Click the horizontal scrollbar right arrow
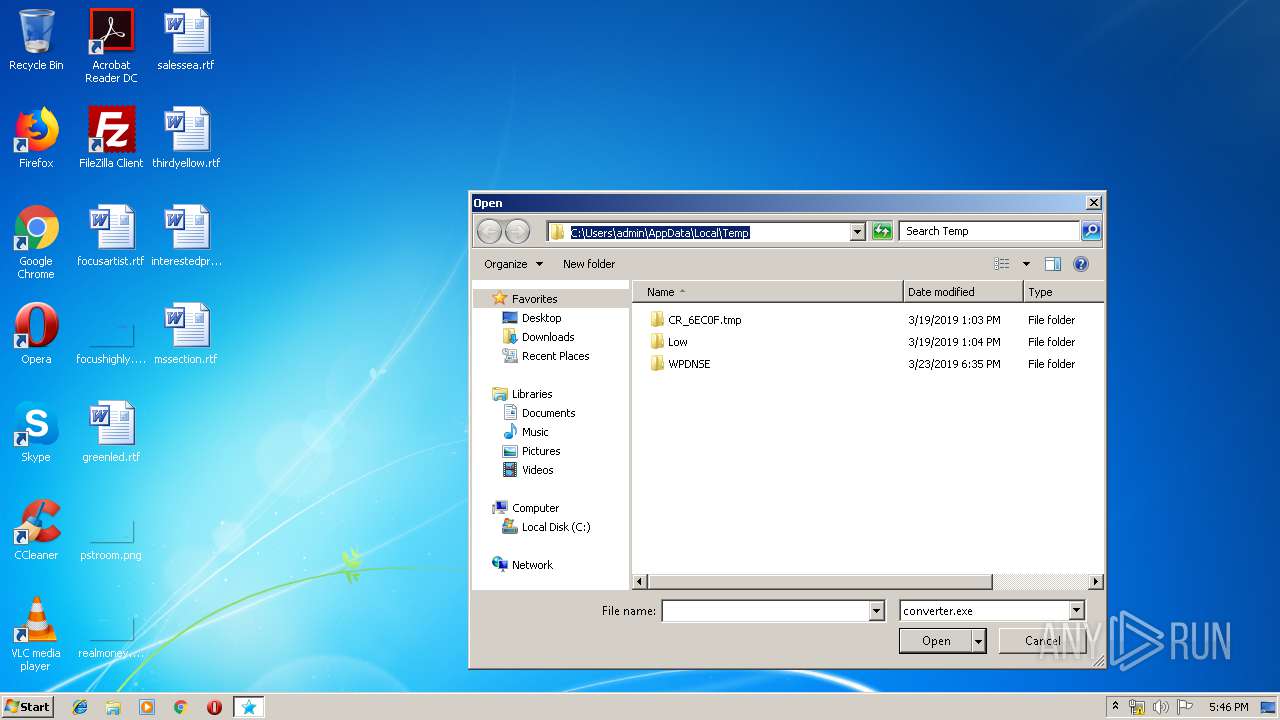Screen dimensions: 1280x720 [x=1096, y=581]
